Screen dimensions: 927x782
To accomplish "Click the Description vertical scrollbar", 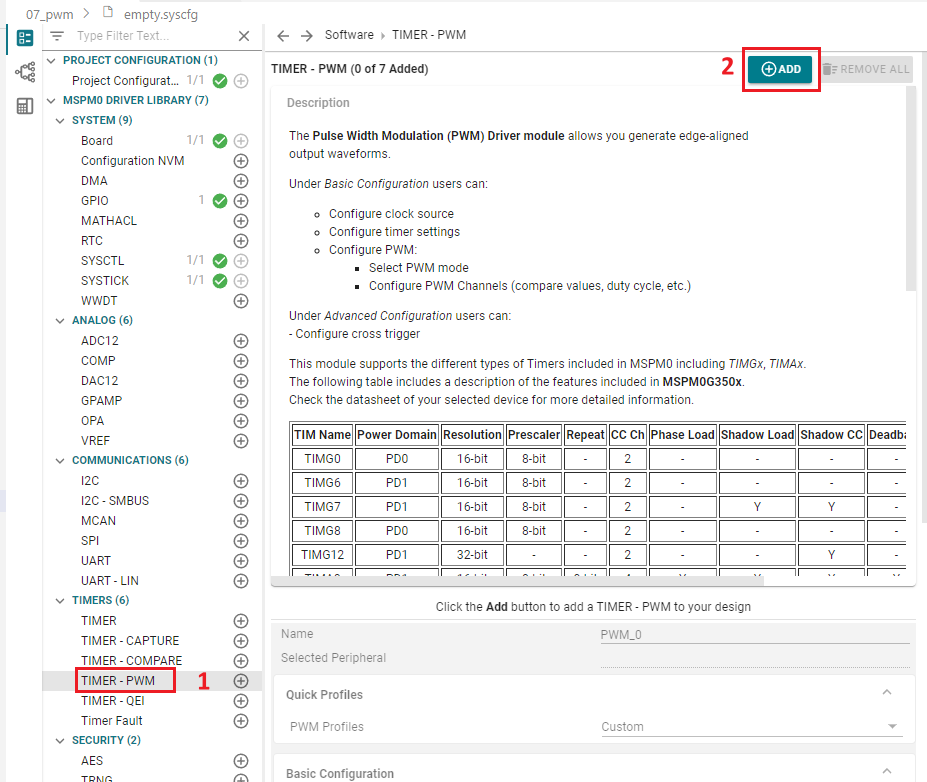I will (x=910, y=189).
